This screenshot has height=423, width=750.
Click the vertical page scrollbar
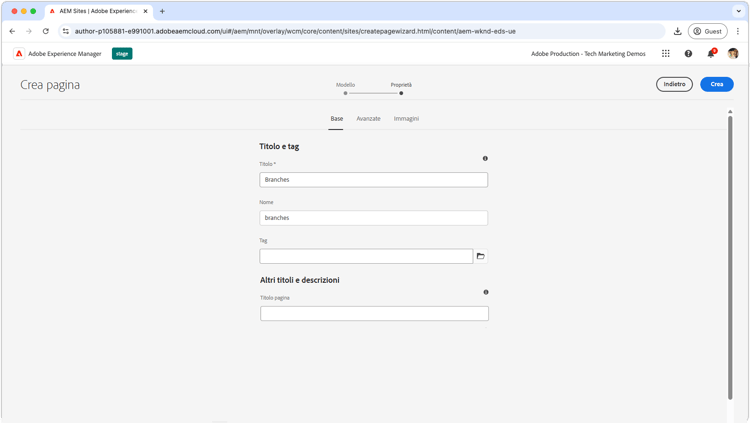click(730, 256)
